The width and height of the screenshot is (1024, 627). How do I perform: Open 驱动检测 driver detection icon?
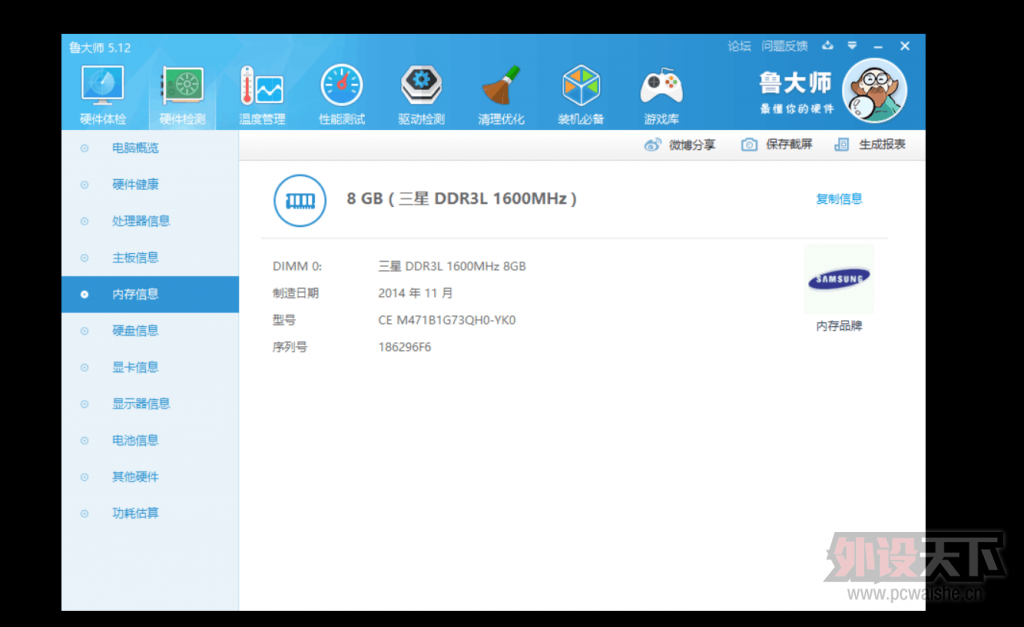[x=421, y=95]
